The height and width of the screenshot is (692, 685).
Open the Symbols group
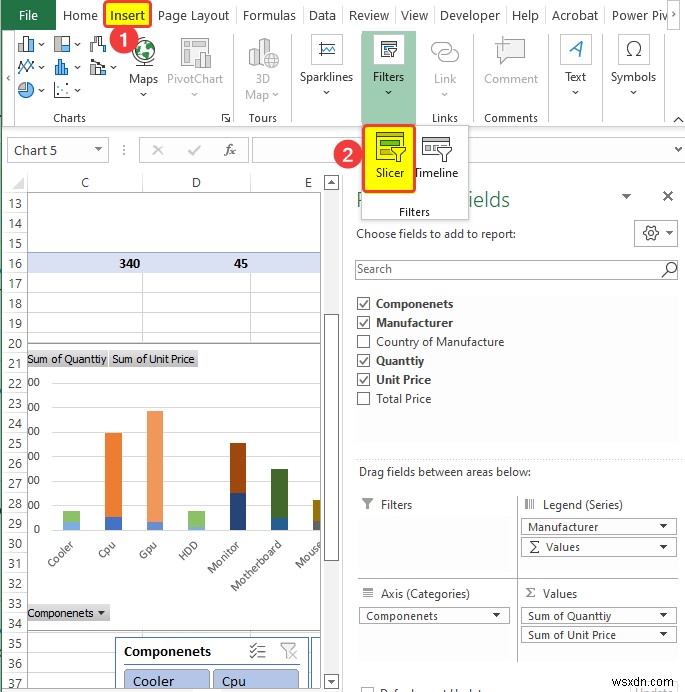(633, 66)
